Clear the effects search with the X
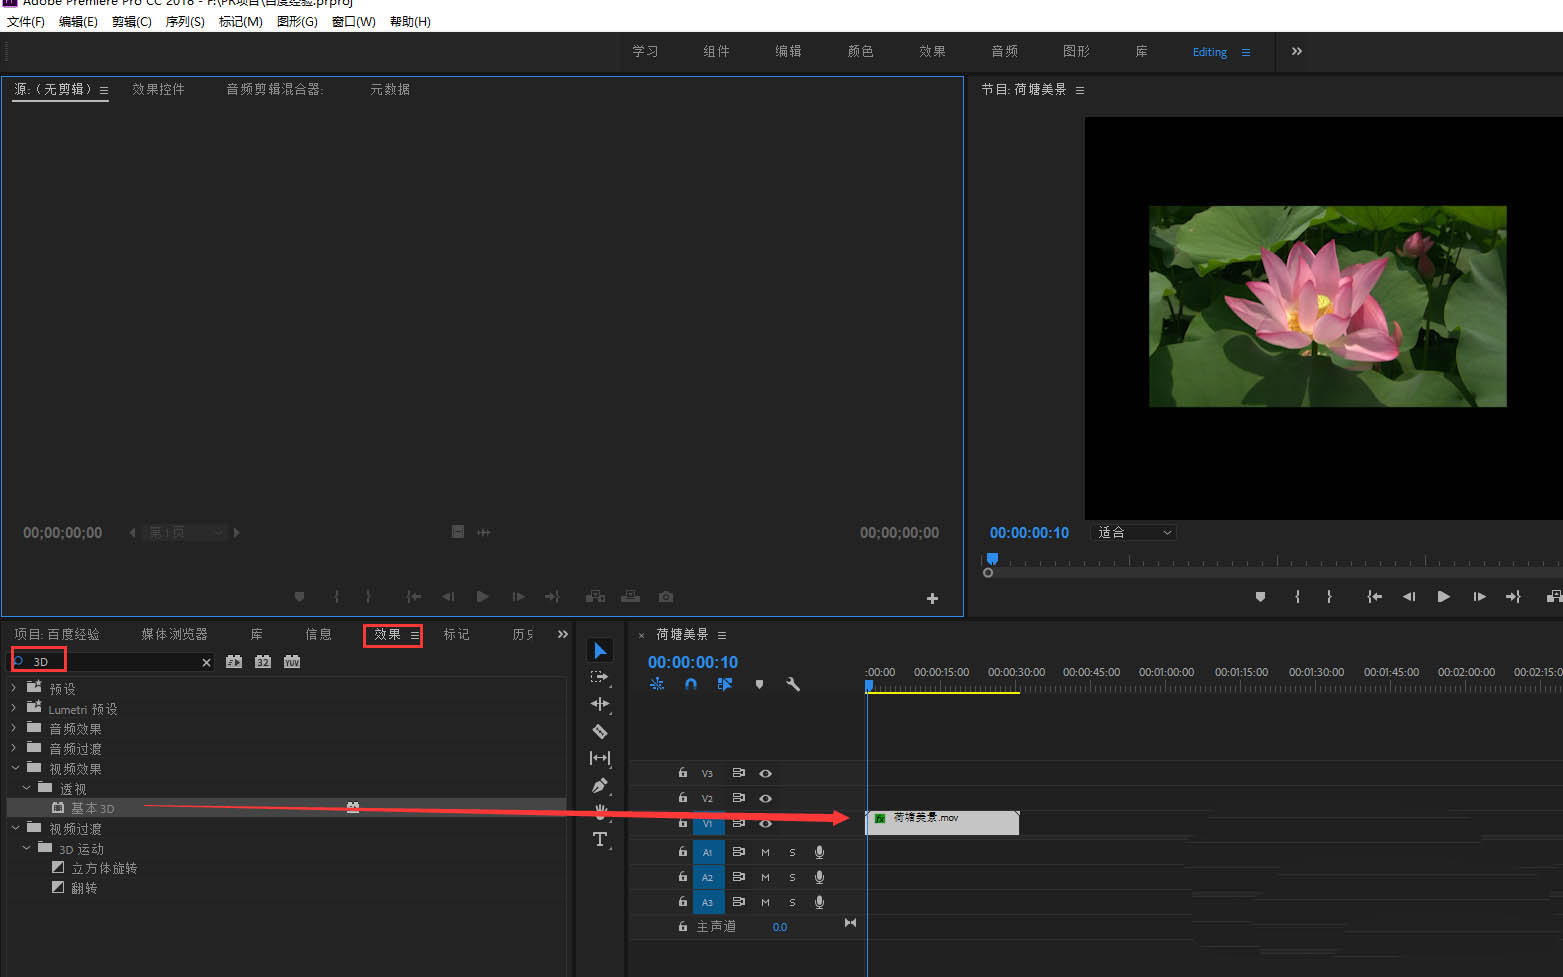Image resolution: width=1563 pixels, height=977 pixels. (207, 662)
